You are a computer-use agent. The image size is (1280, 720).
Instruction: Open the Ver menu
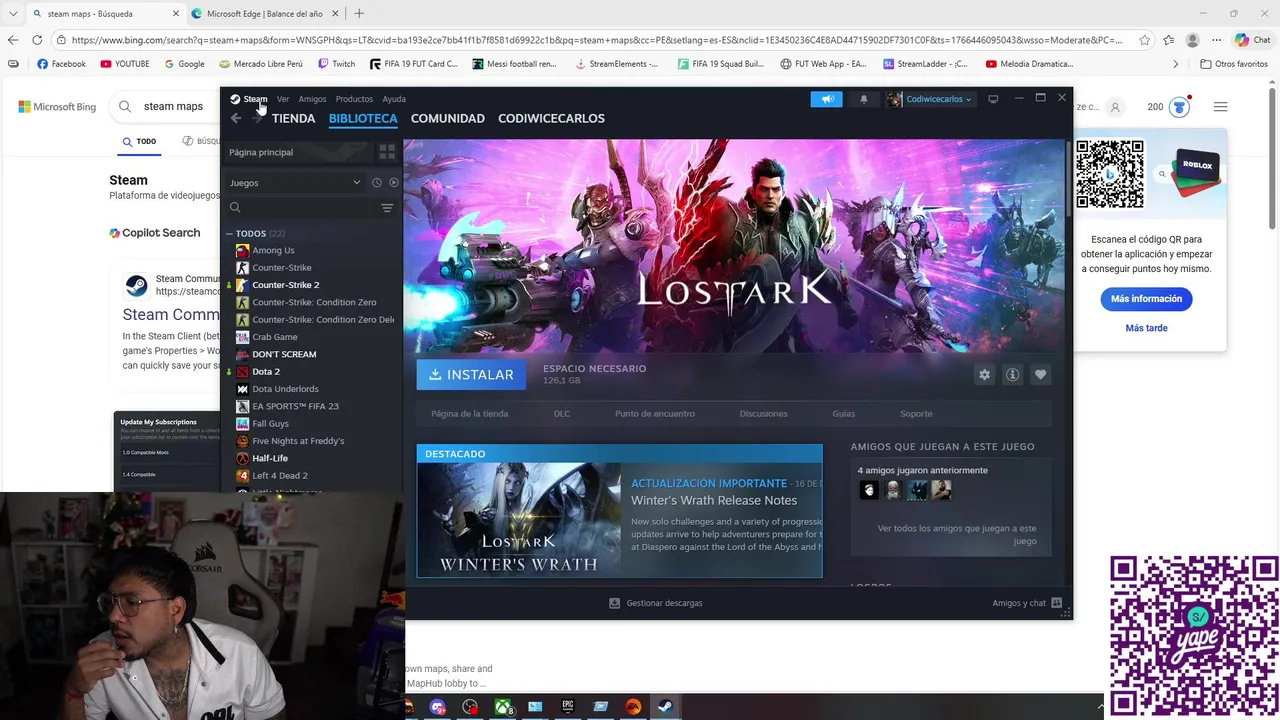click(283, 99)
